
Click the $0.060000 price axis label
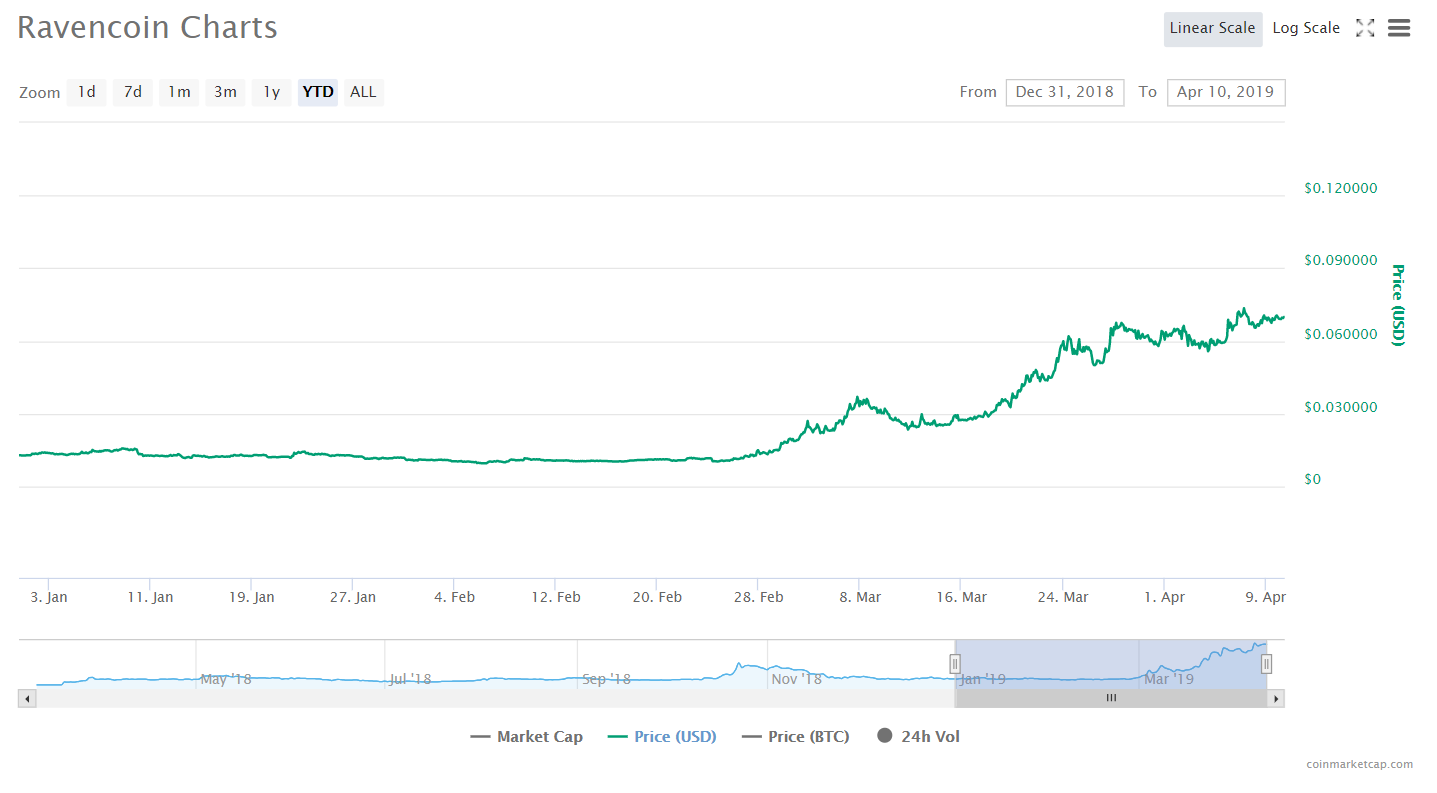click(x=1341, y=334)
